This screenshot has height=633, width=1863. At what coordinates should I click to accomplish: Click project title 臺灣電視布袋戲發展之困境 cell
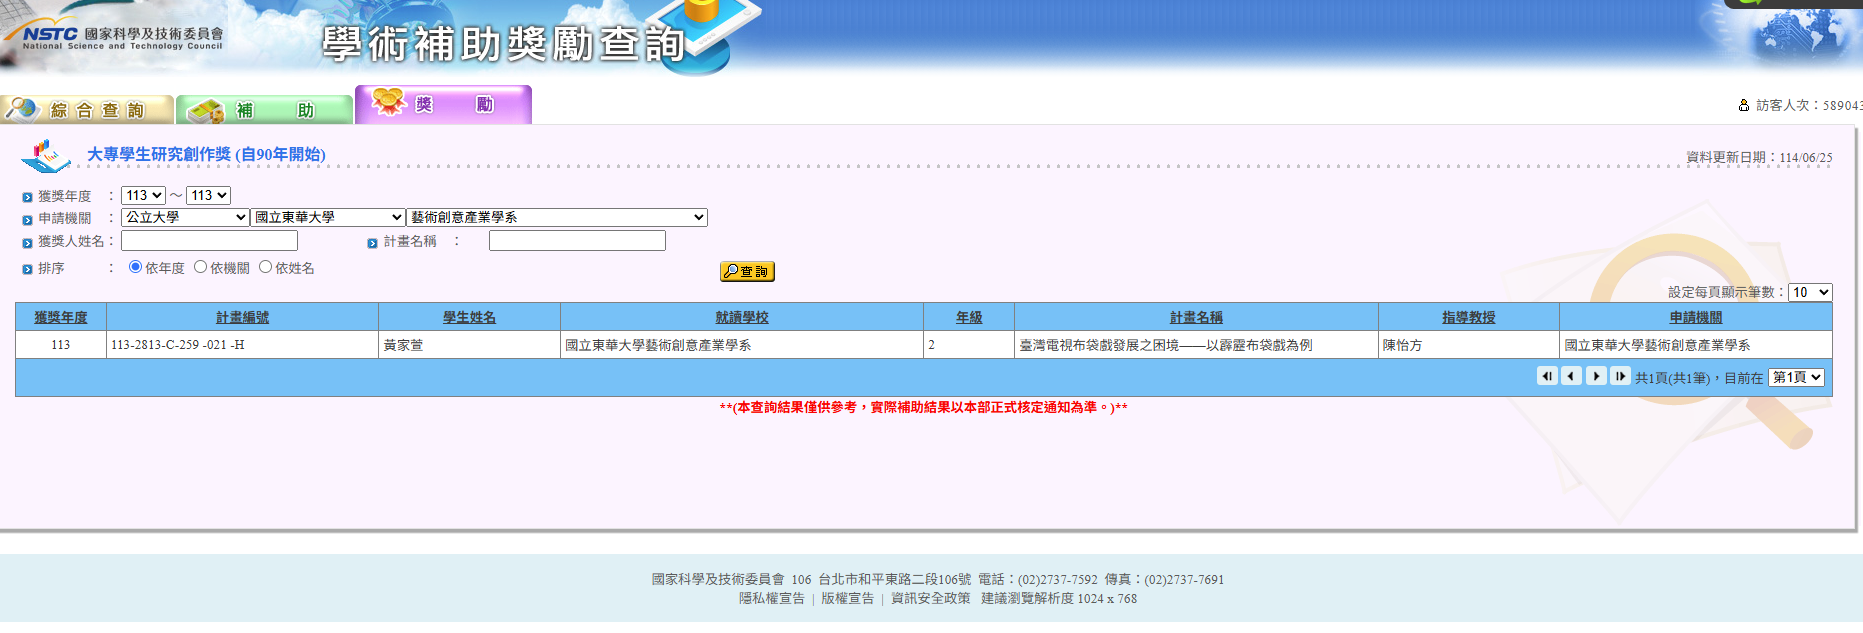(1196, 345)
